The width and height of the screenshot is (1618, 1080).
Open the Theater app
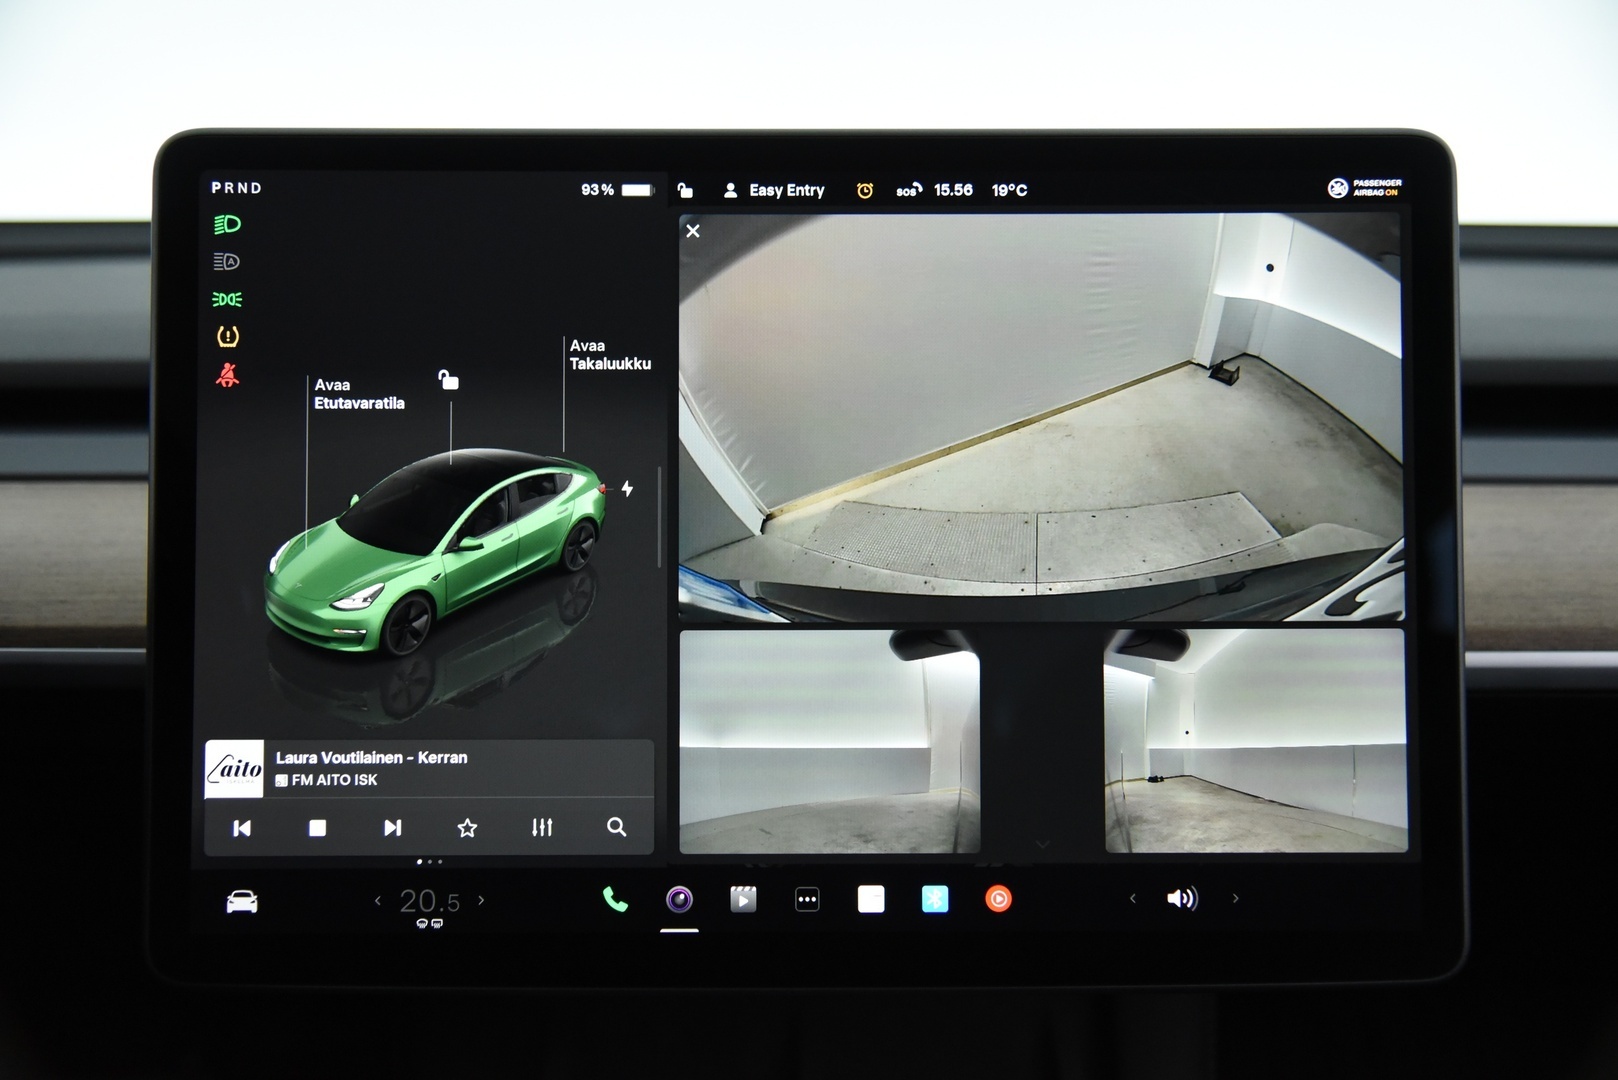click(x=744, y=900)
